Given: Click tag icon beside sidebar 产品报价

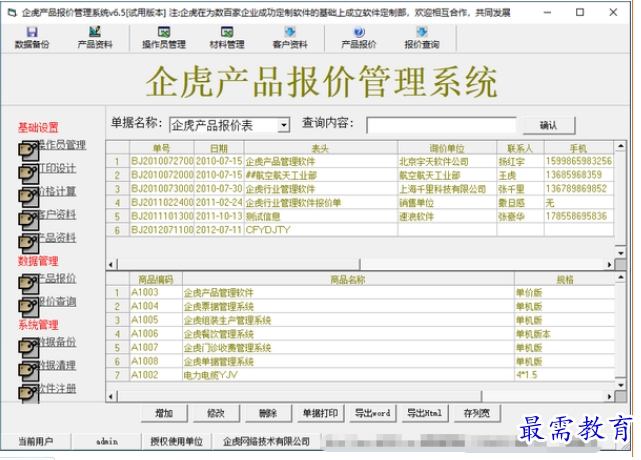Looking at the screenshot, I should pos(29,284).
